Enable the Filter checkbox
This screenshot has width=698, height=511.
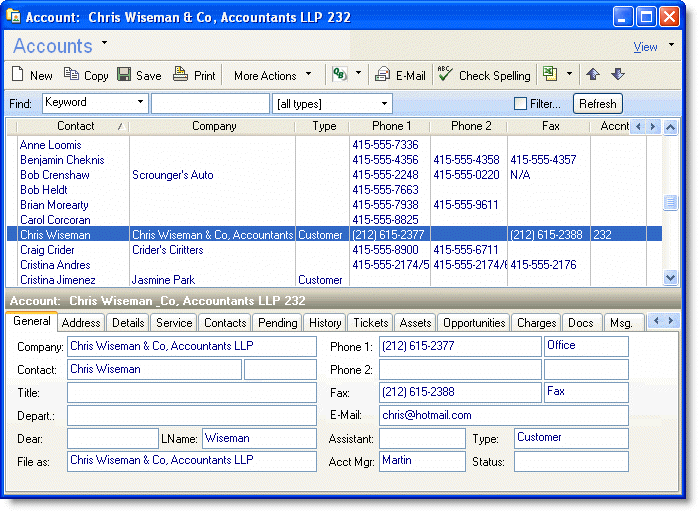click(520, 104)
